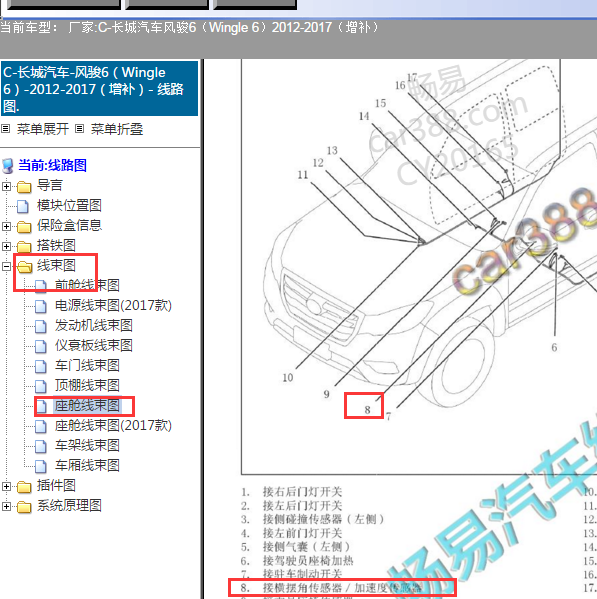Click the blue title header C-长城汽车-风骏6 线路图
This screenshot has width=597, height=599.
click(x=99, y=89)
